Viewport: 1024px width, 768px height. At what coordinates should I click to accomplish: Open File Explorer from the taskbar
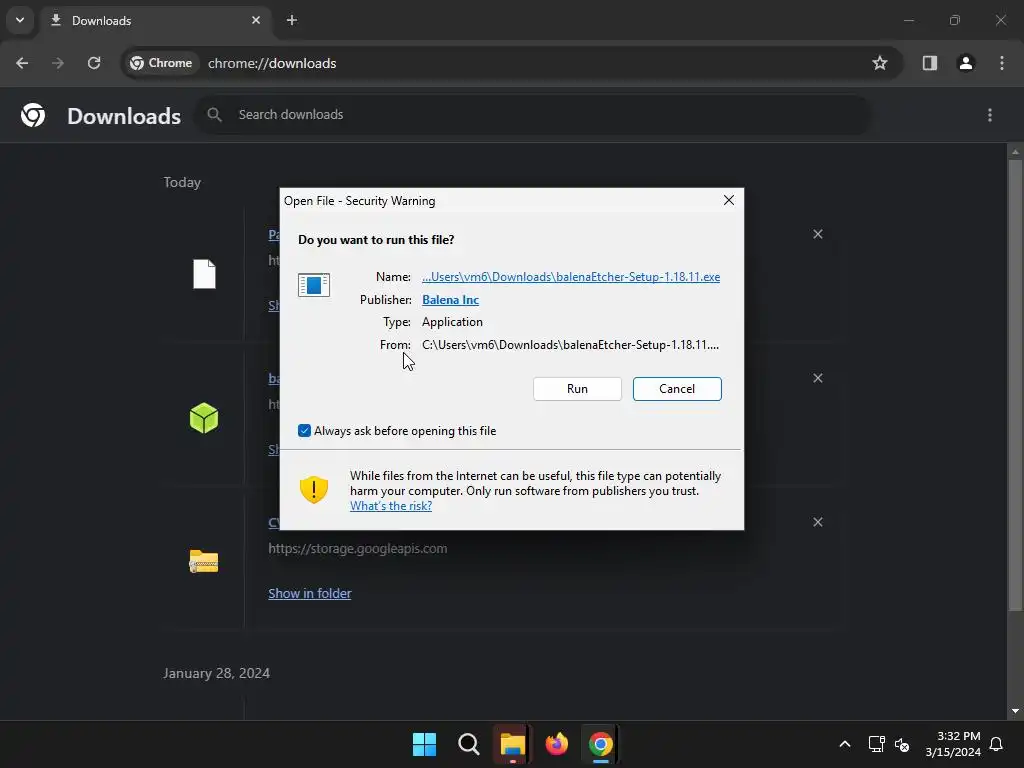pos(513,744)
